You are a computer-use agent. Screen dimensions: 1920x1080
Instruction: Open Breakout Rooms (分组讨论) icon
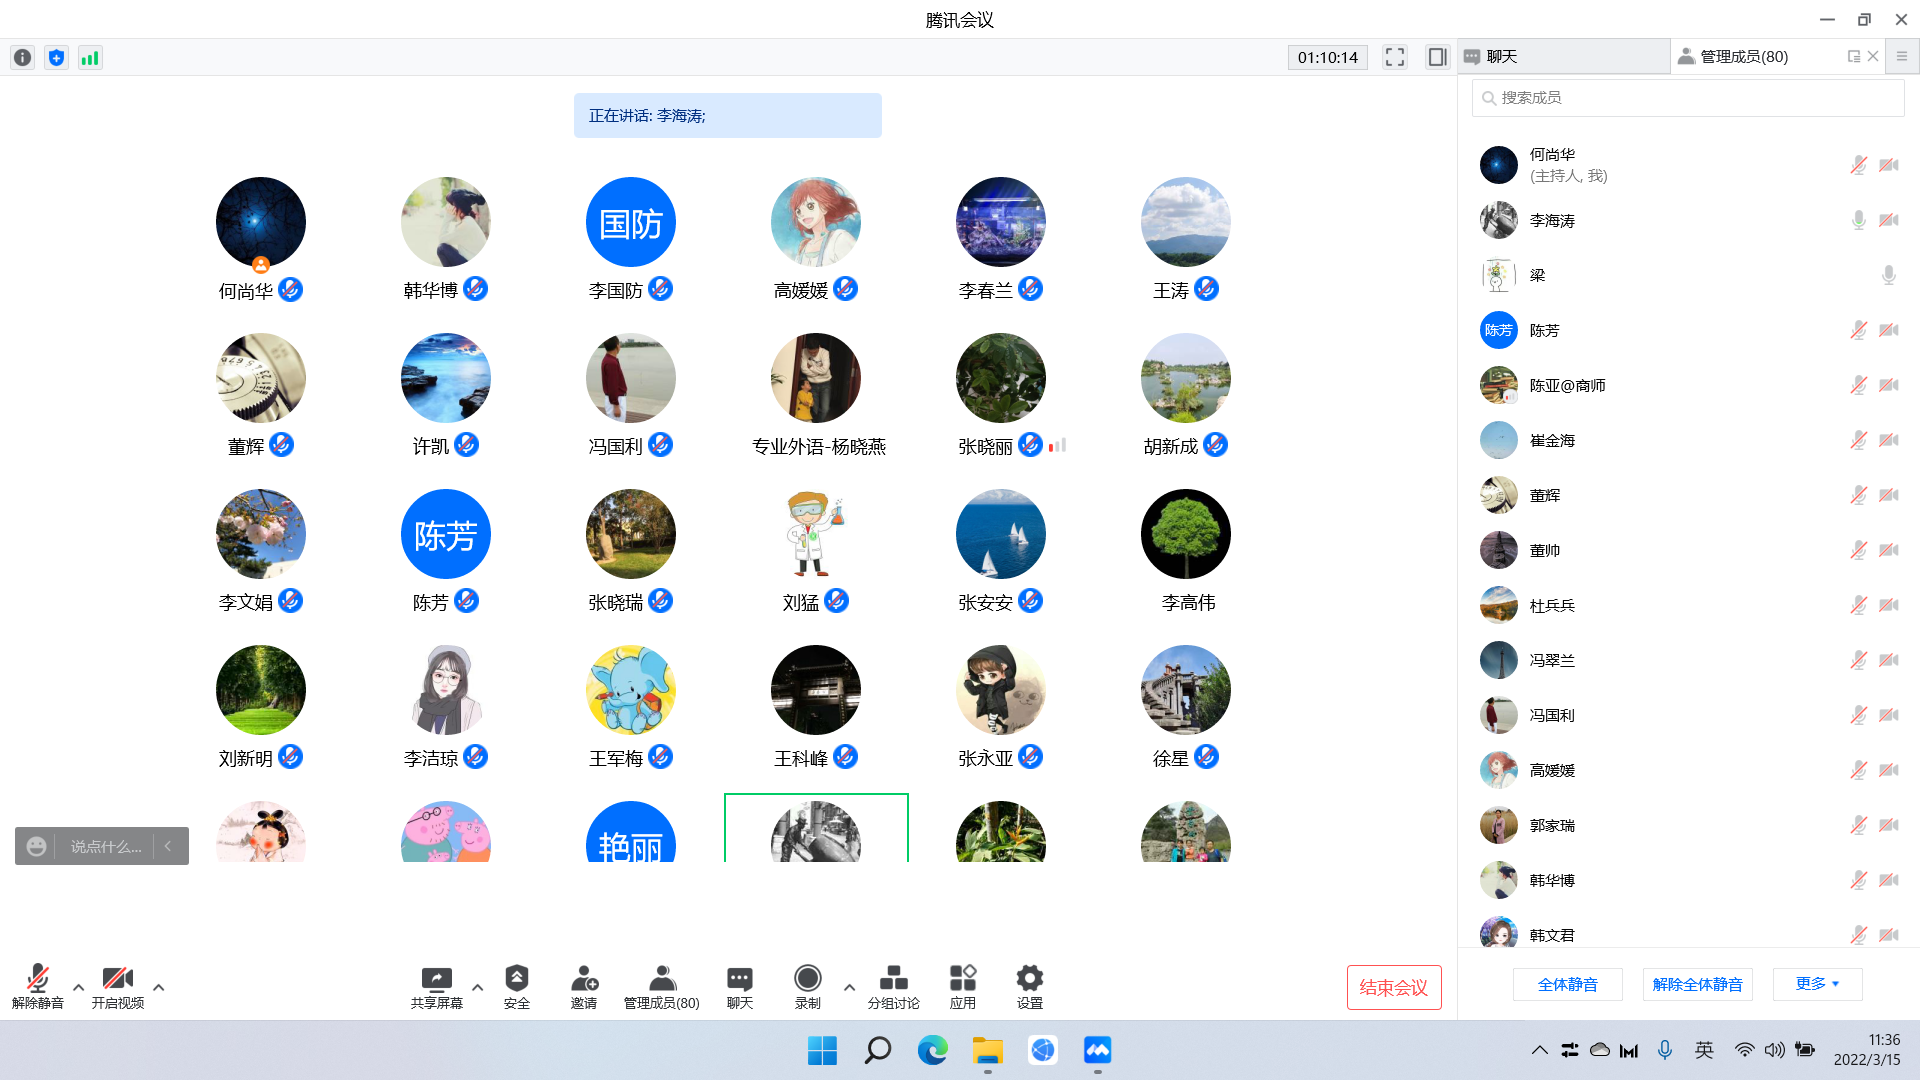(893, 979)
